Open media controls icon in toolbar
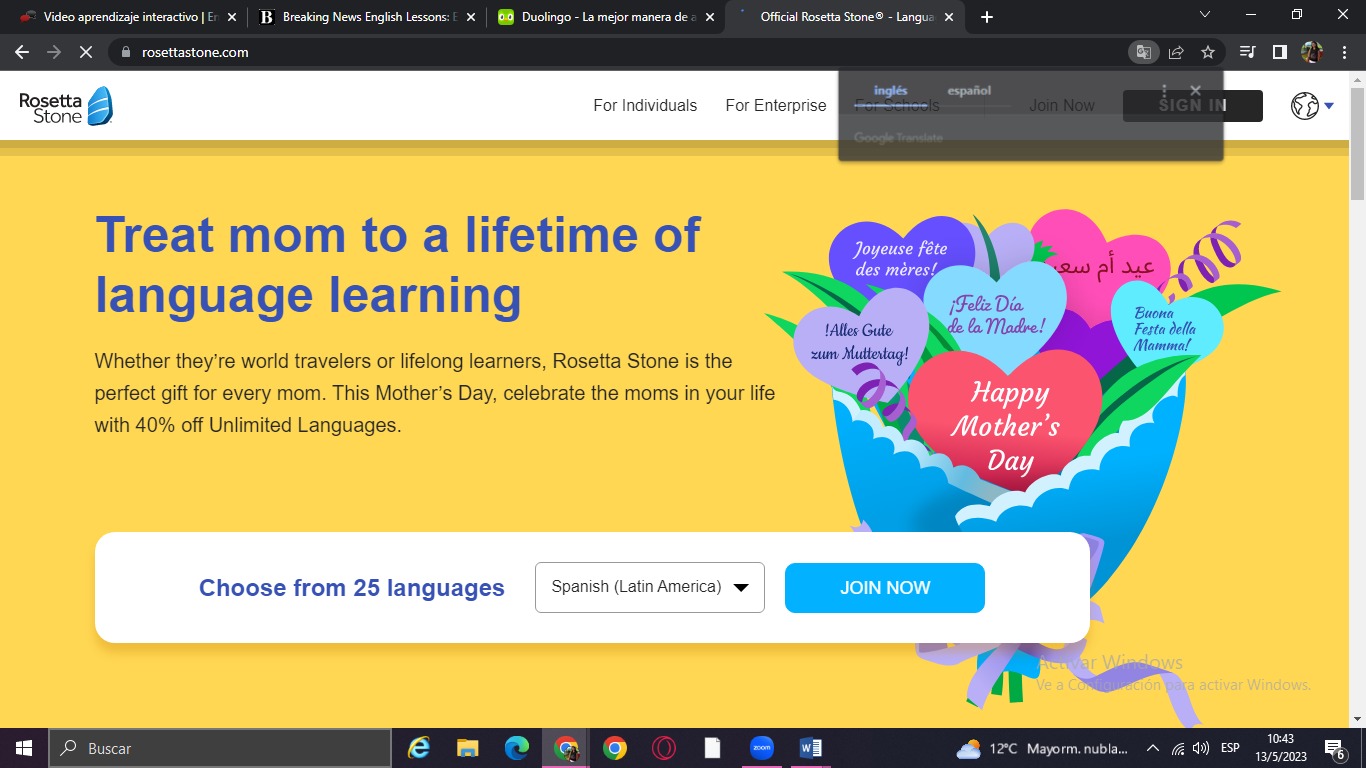This screenshot has width=1366, height=768. point(1247,52)
